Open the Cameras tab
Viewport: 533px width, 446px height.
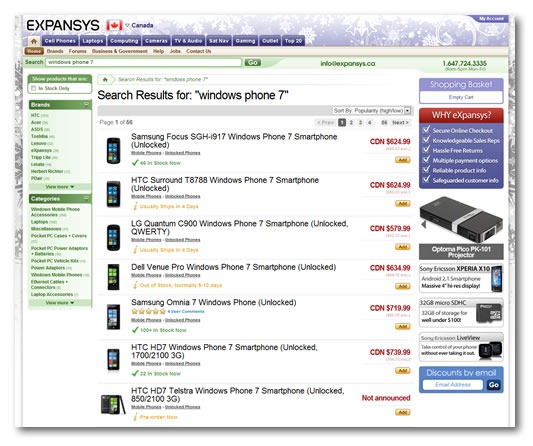pos(156,41)
